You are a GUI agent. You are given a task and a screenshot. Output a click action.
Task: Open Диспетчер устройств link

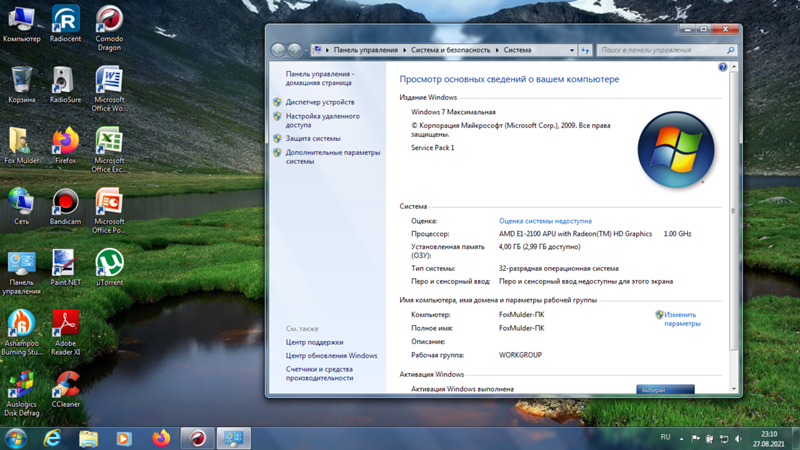pyautogui.click(x=320, y=102)
